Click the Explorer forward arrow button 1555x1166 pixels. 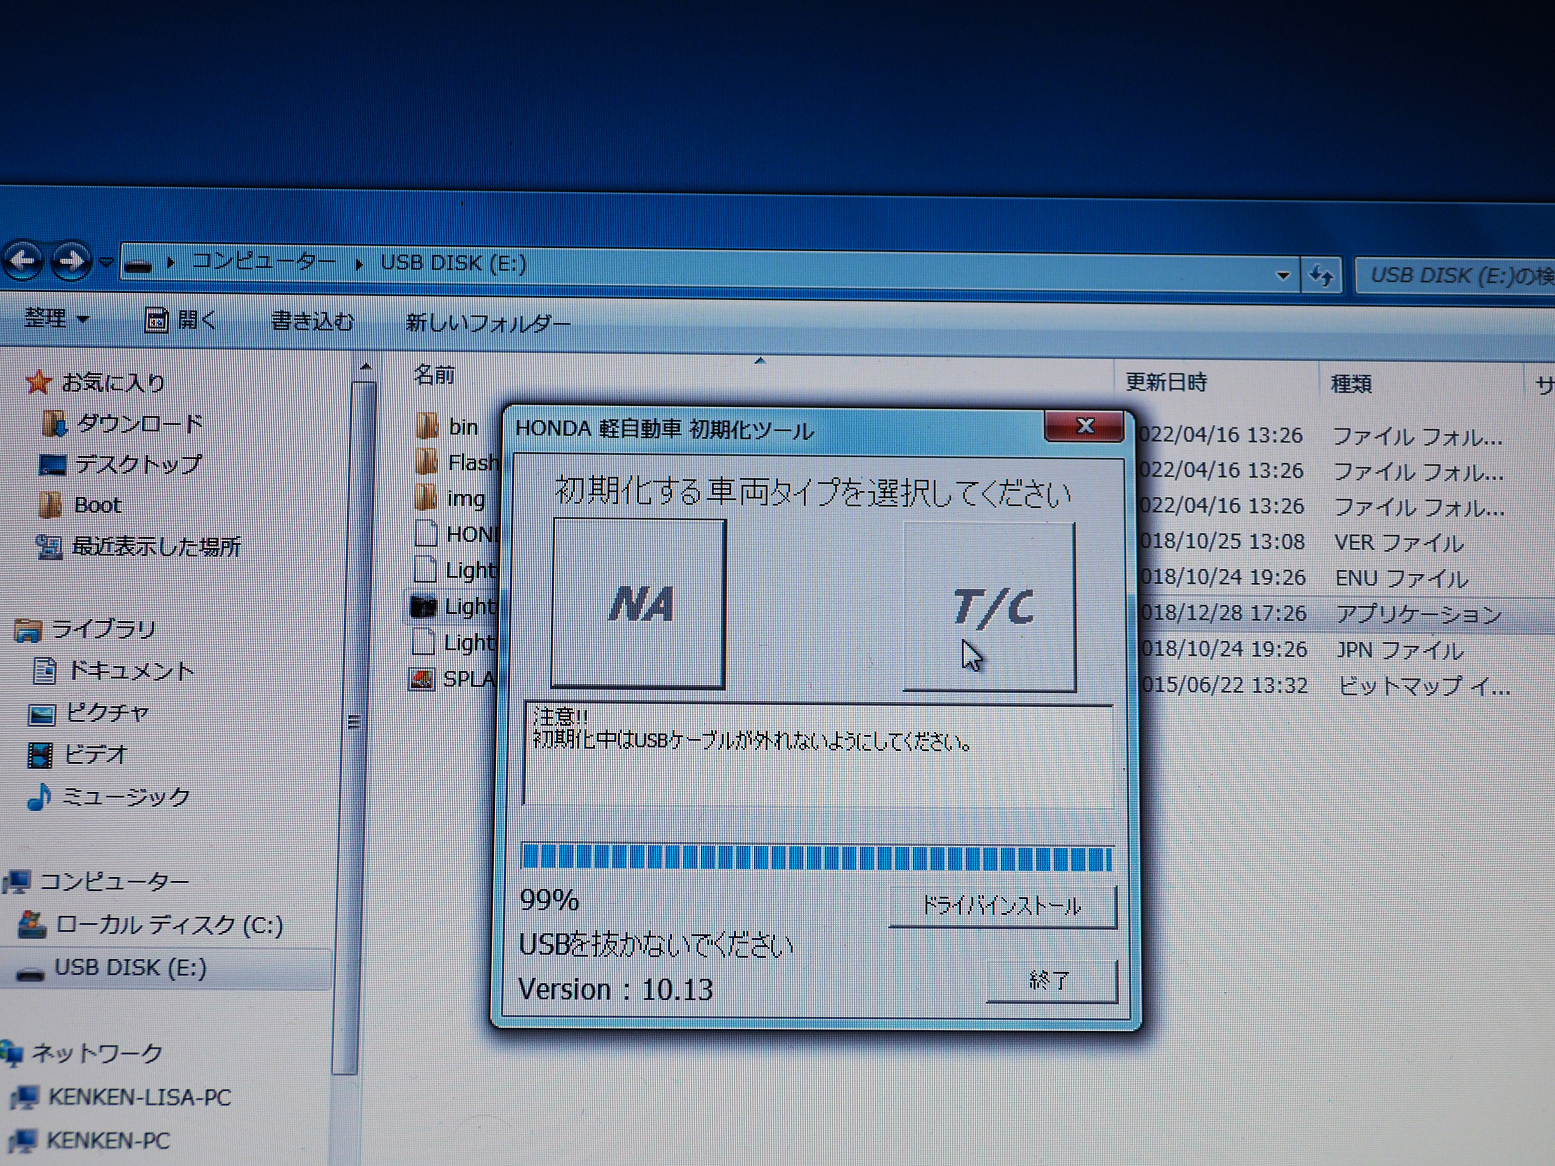tap(71, 262)
